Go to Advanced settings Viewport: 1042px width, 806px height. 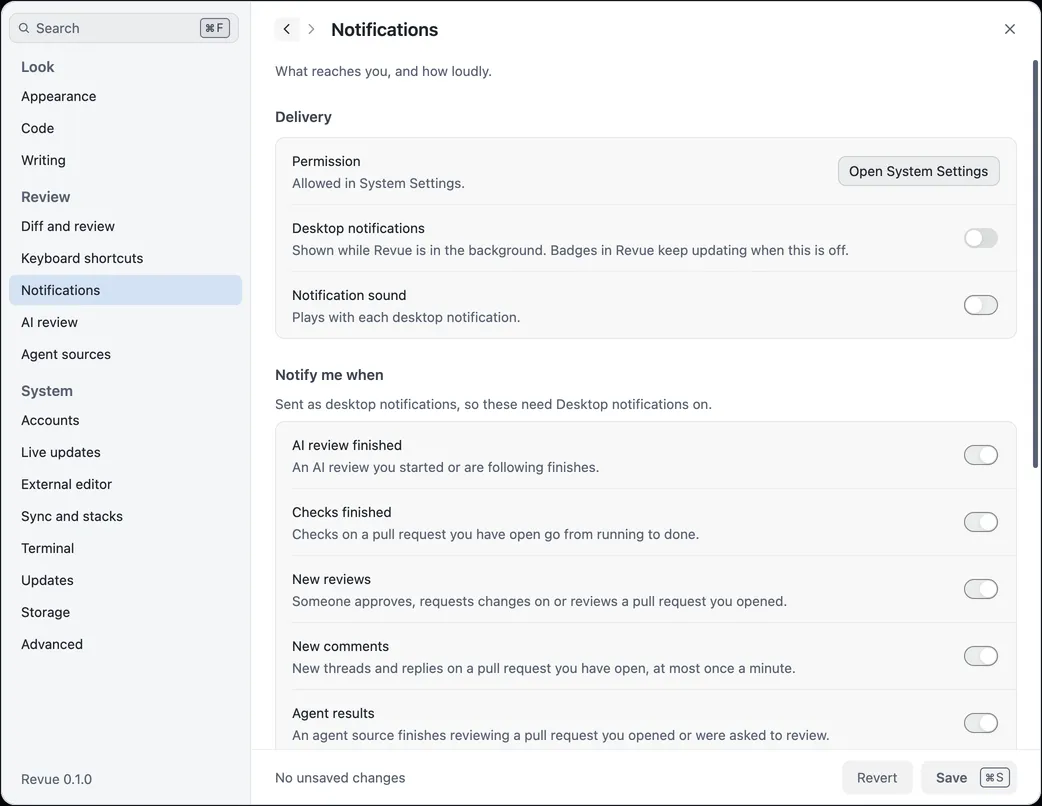pos(126,644)
